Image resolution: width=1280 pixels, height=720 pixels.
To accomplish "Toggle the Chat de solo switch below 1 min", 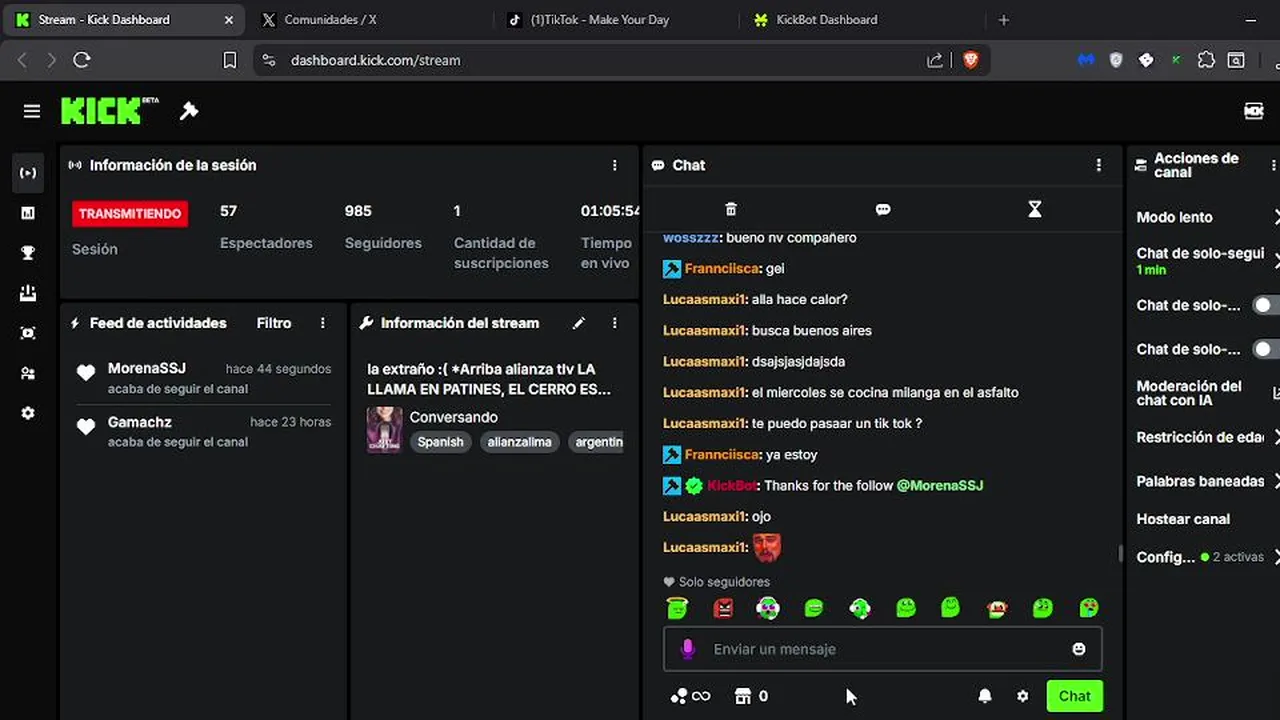I will pos(1266,305).
